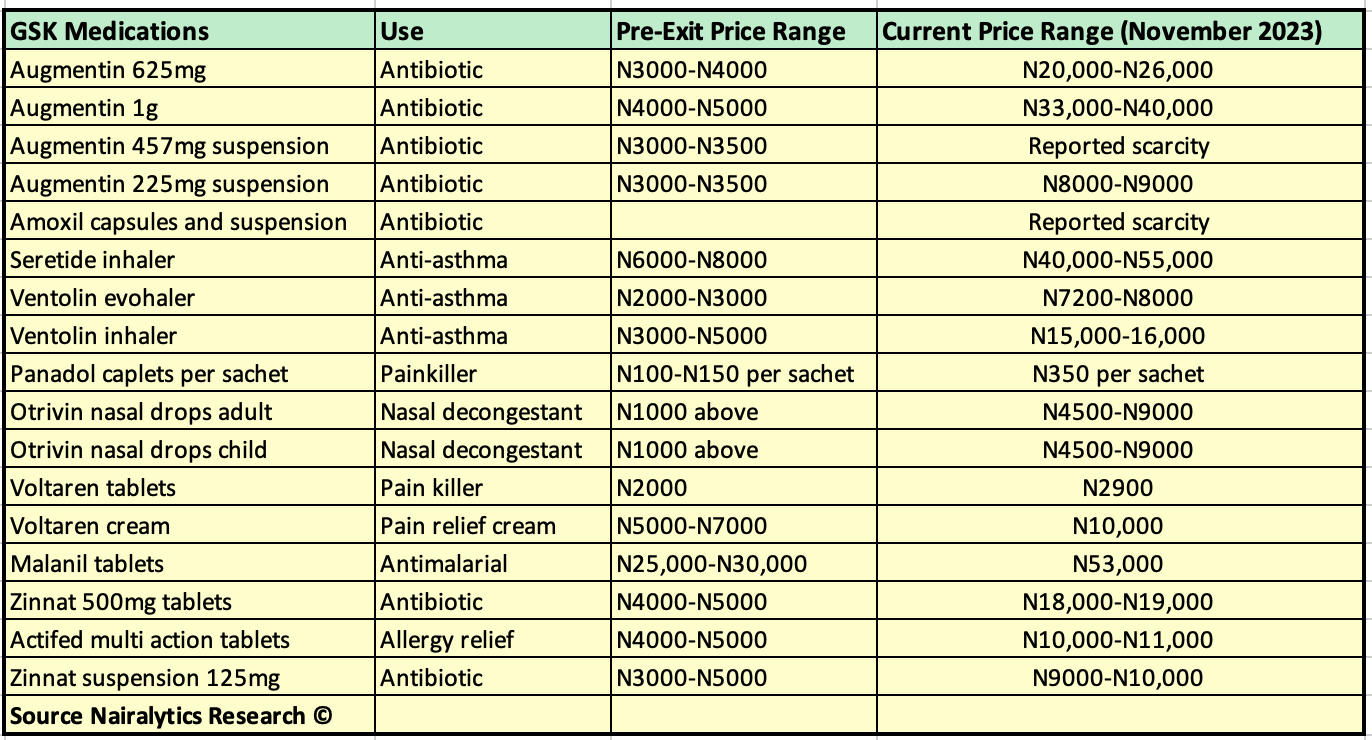Screen dimensions: 1372x740
Task: Select the Augmentin 625mg cell
Action: click(190, 70)
